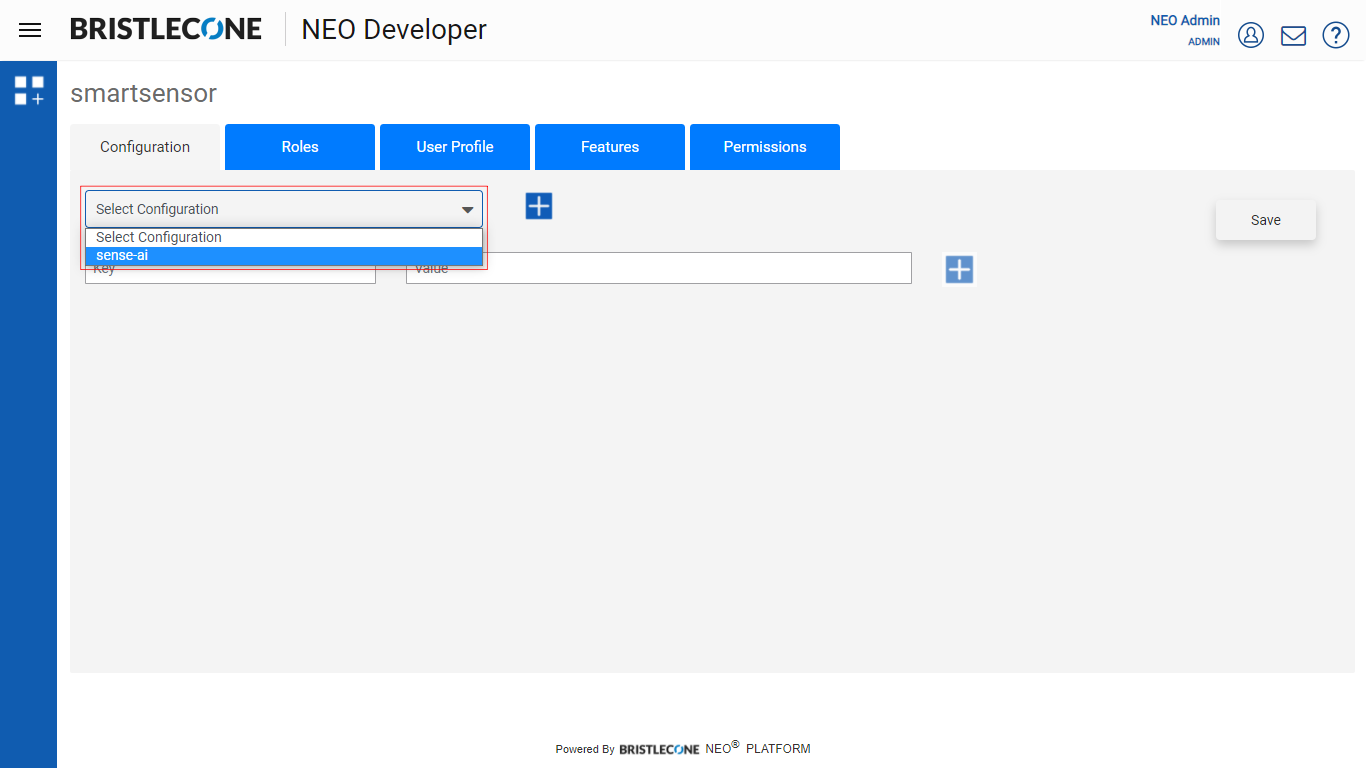Click the Powered By Bristlecone footer logo
This screenshot has width=1366, height=768.
coord(659,749)
